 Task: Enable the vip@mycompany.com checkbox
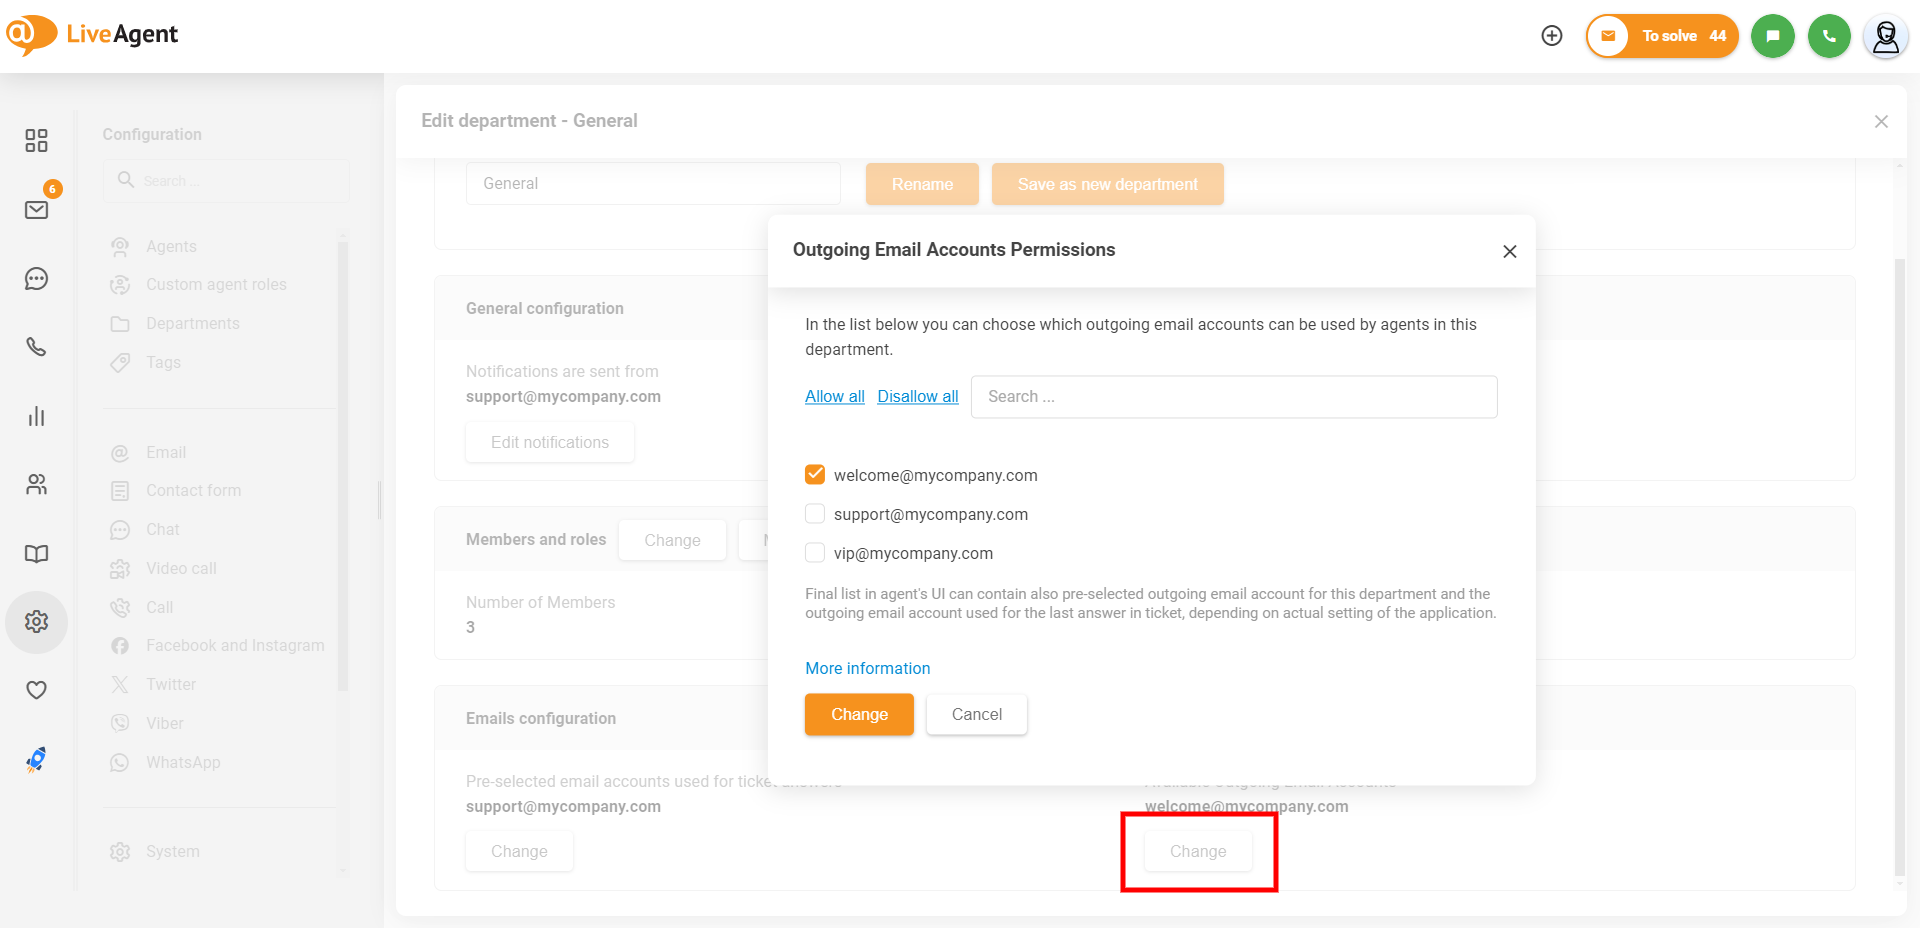point(815,553)
